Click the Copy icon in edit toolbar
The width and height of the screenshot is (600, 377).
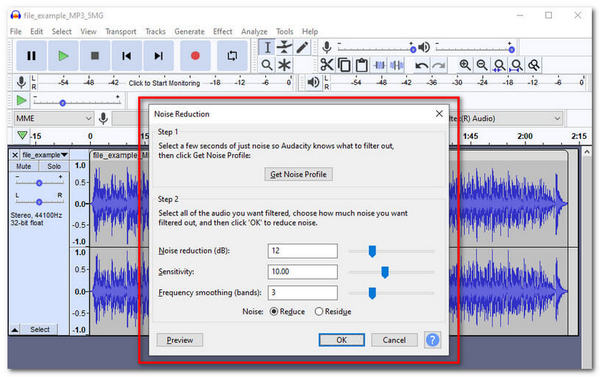(344, 65)
